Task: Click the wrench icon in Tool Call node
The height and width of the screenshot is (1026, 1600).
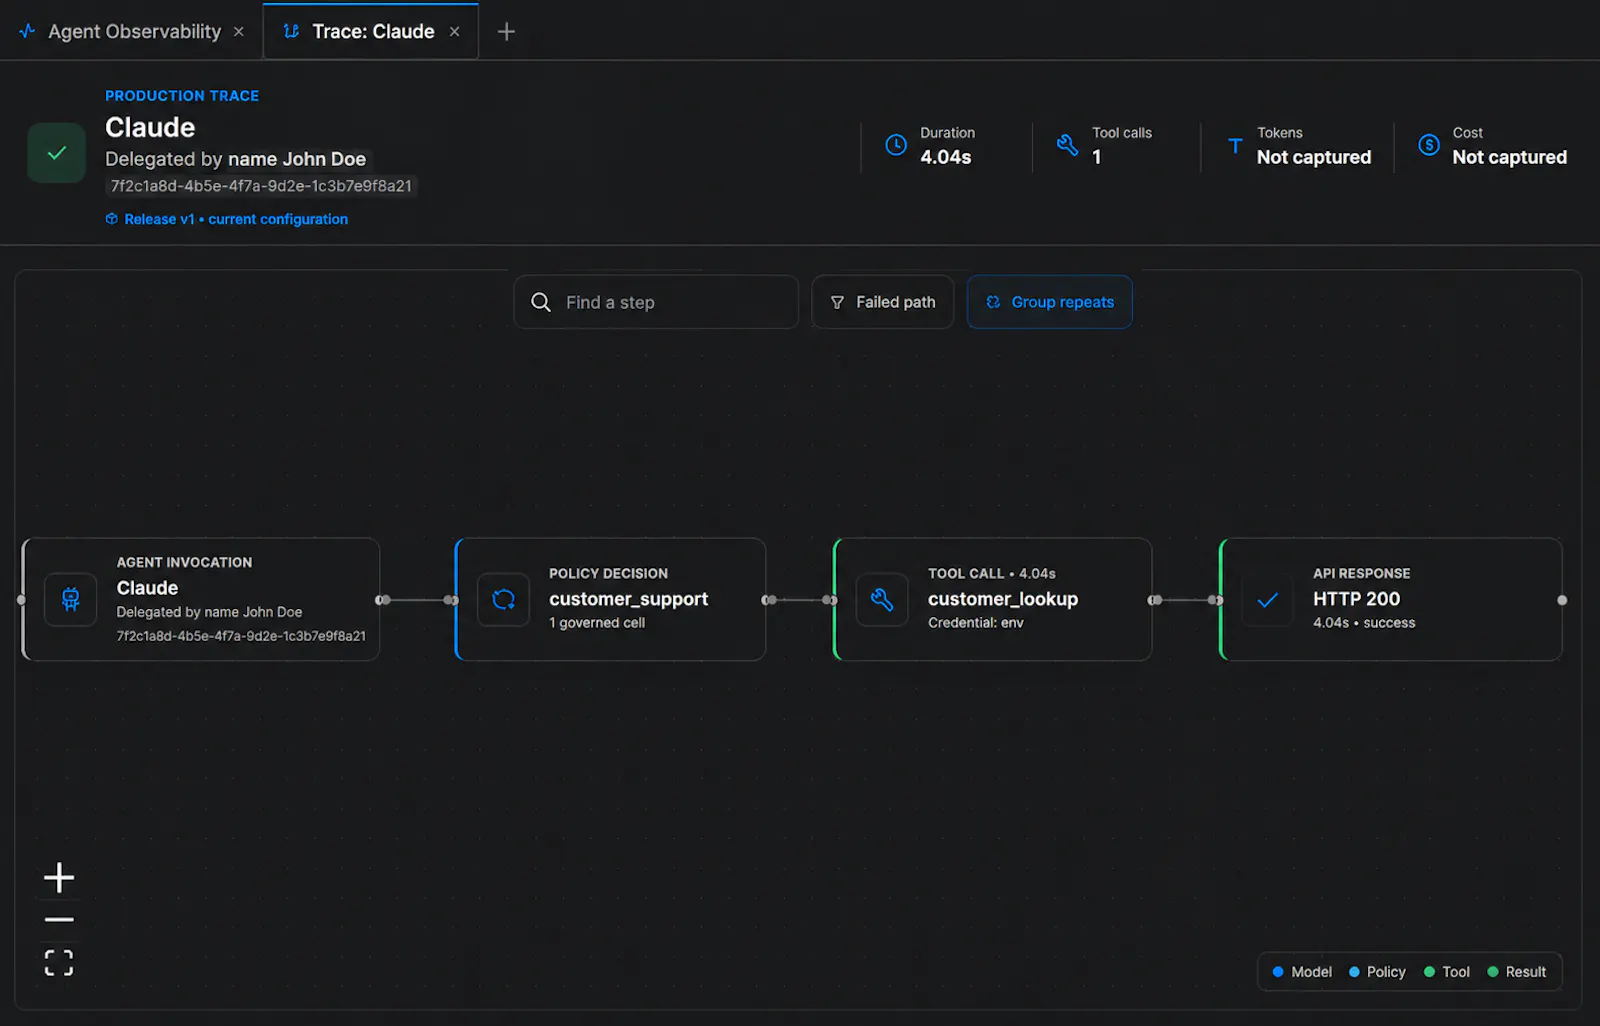Action: (882, 599)
